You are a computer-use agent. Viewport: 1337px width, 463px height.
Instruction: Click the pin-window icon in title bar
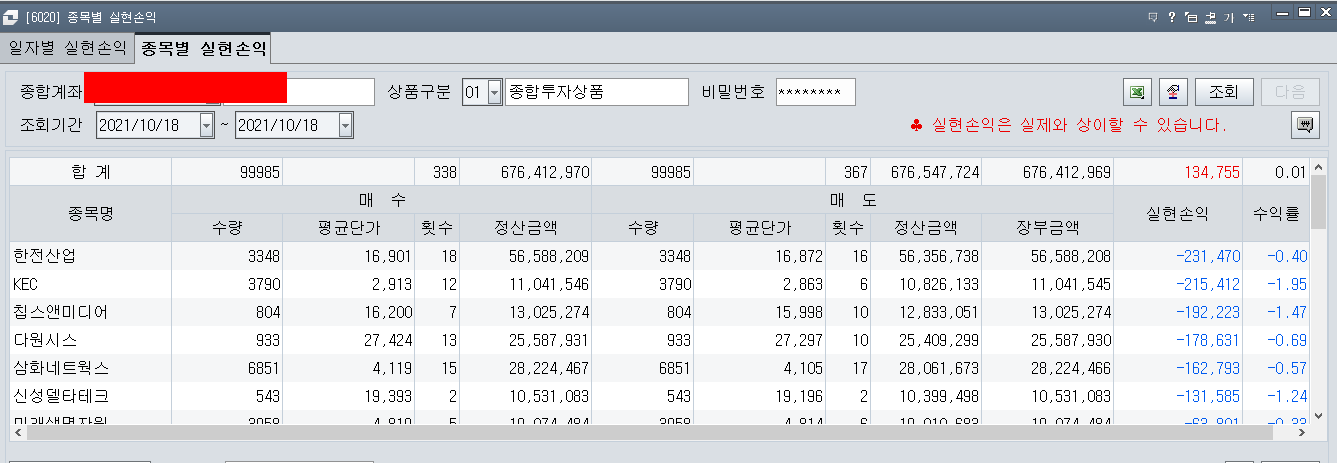pyautogui.click(x=1210, y=16)
